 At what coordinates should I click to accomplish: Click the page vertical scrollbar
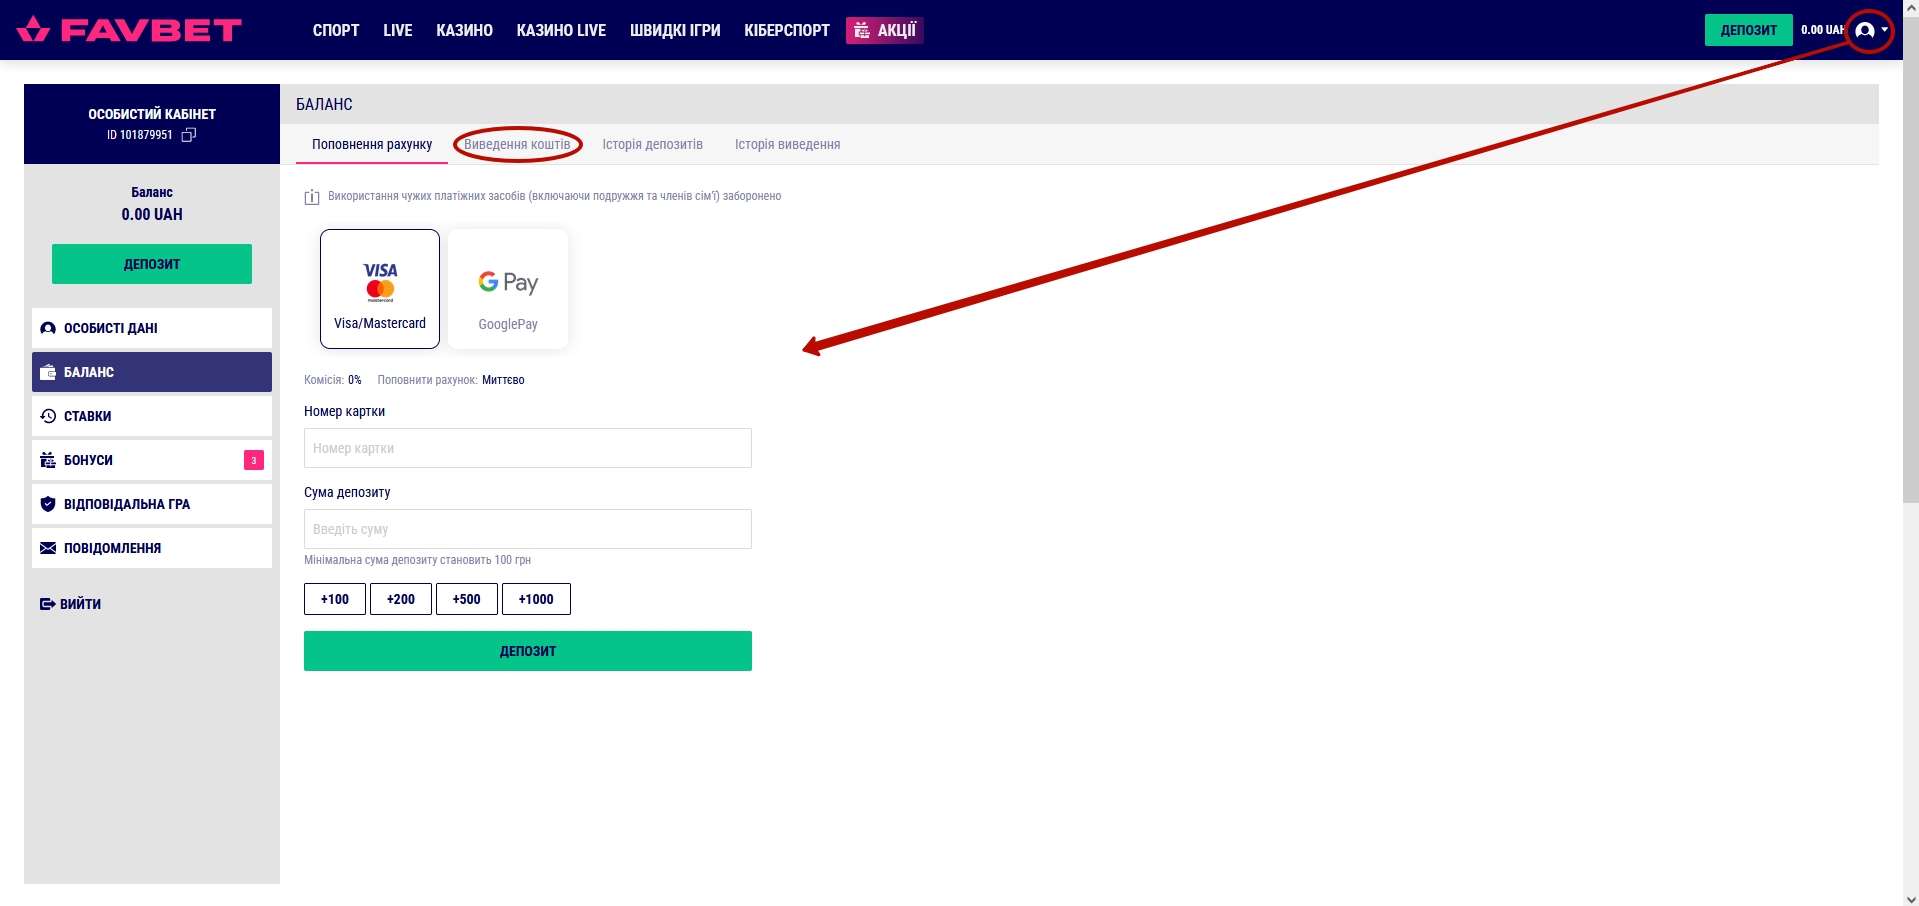coord(1910,300)
